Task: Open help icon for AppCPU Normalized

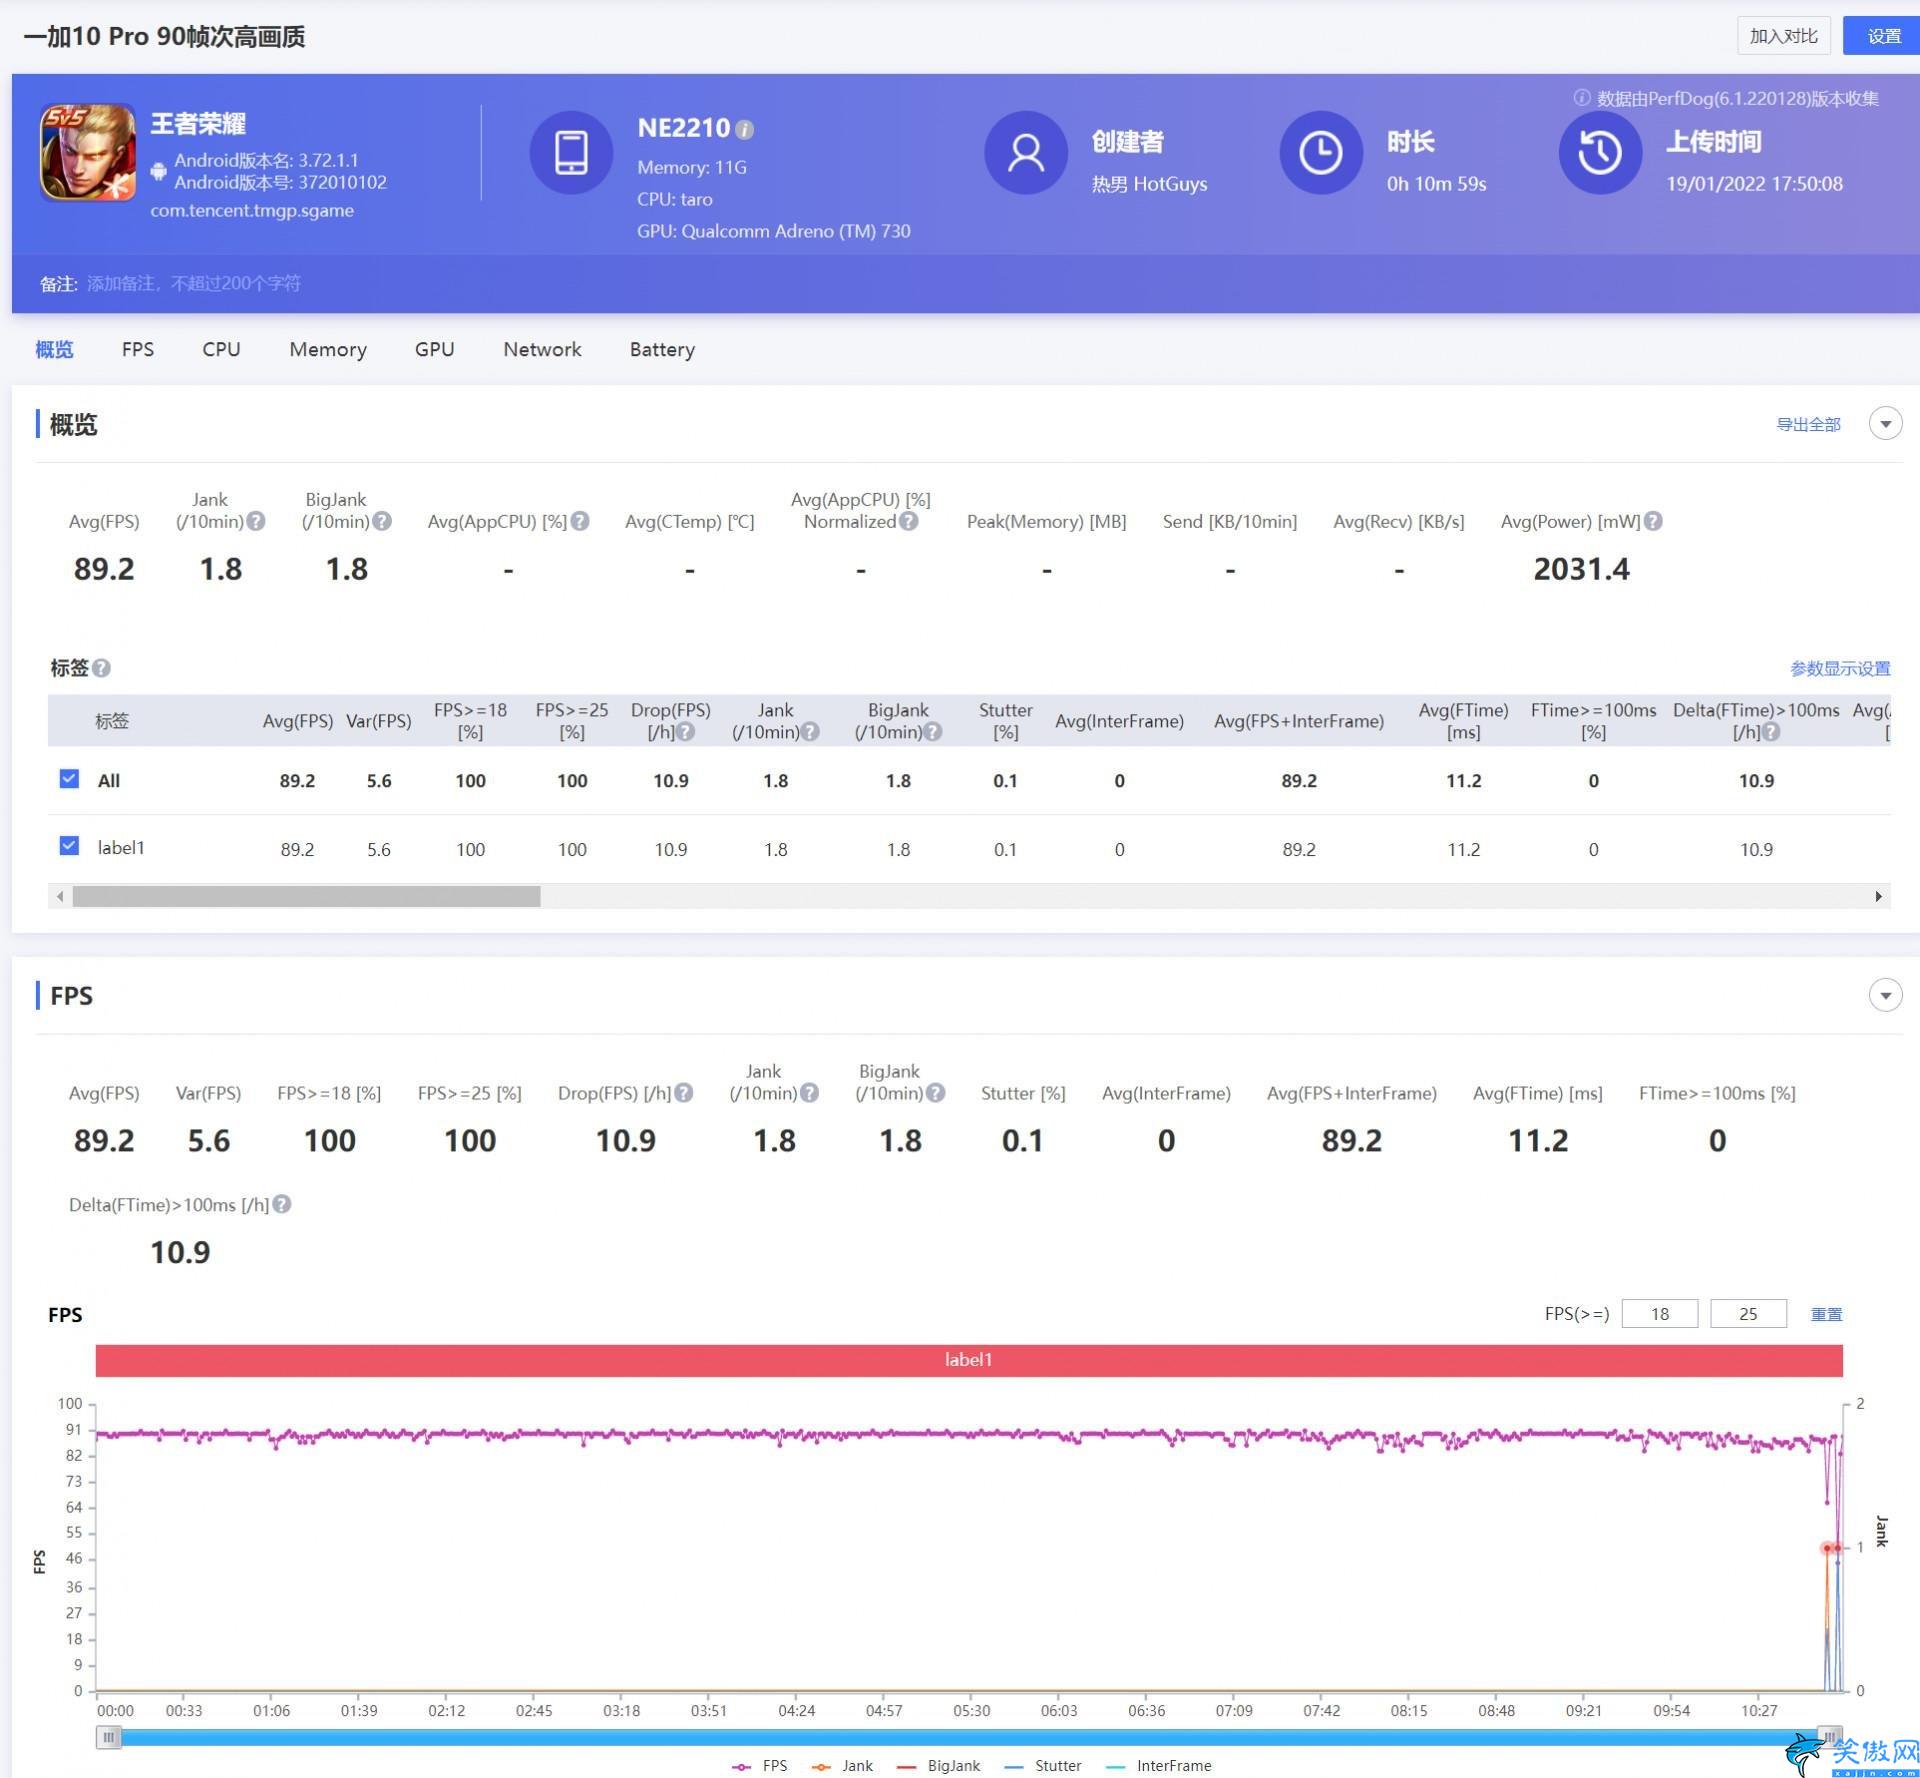Action: [908, 521]
